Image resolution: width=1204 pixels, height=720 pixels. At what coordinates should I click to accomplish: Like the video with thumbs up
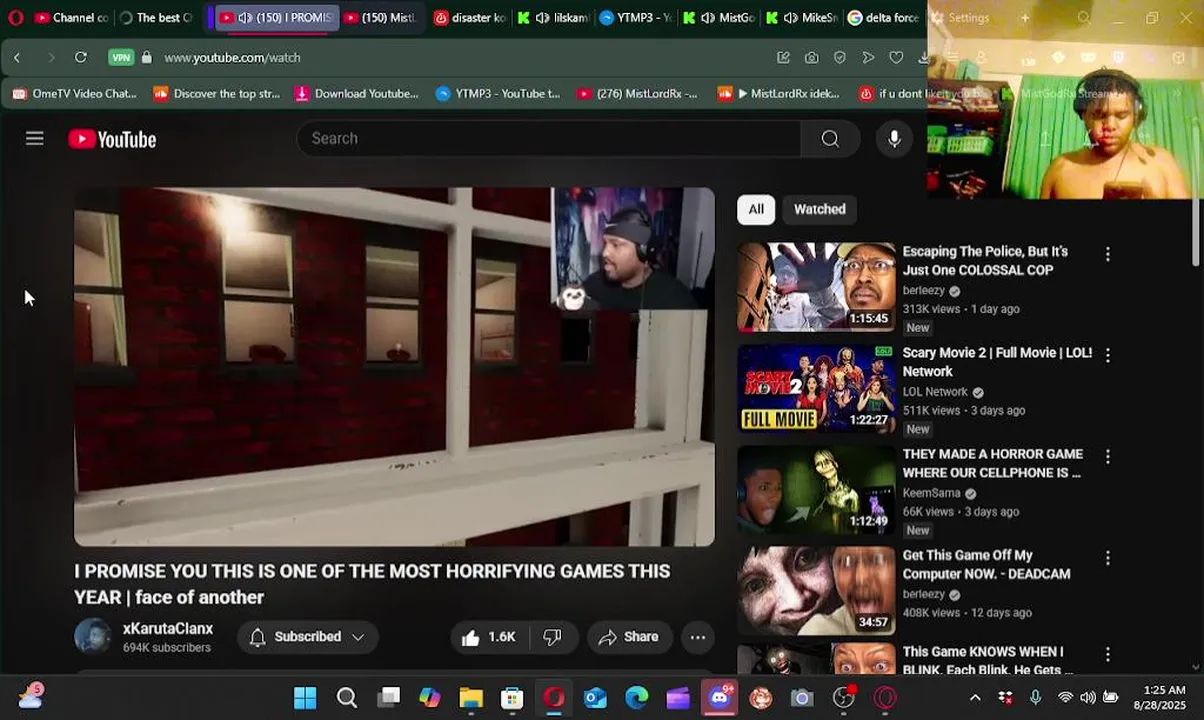[x=488, y=637]
